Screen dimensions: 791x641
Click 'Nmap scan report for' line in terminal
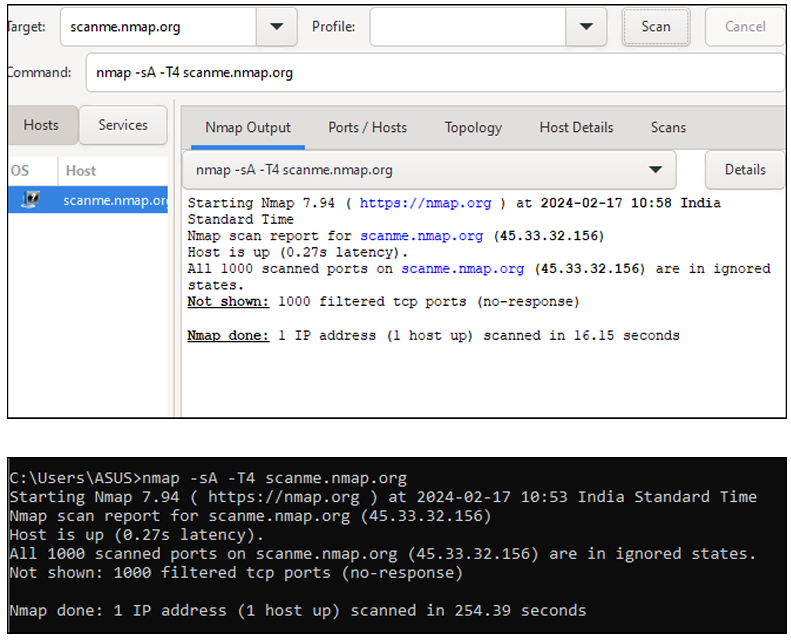coord(250,516)
